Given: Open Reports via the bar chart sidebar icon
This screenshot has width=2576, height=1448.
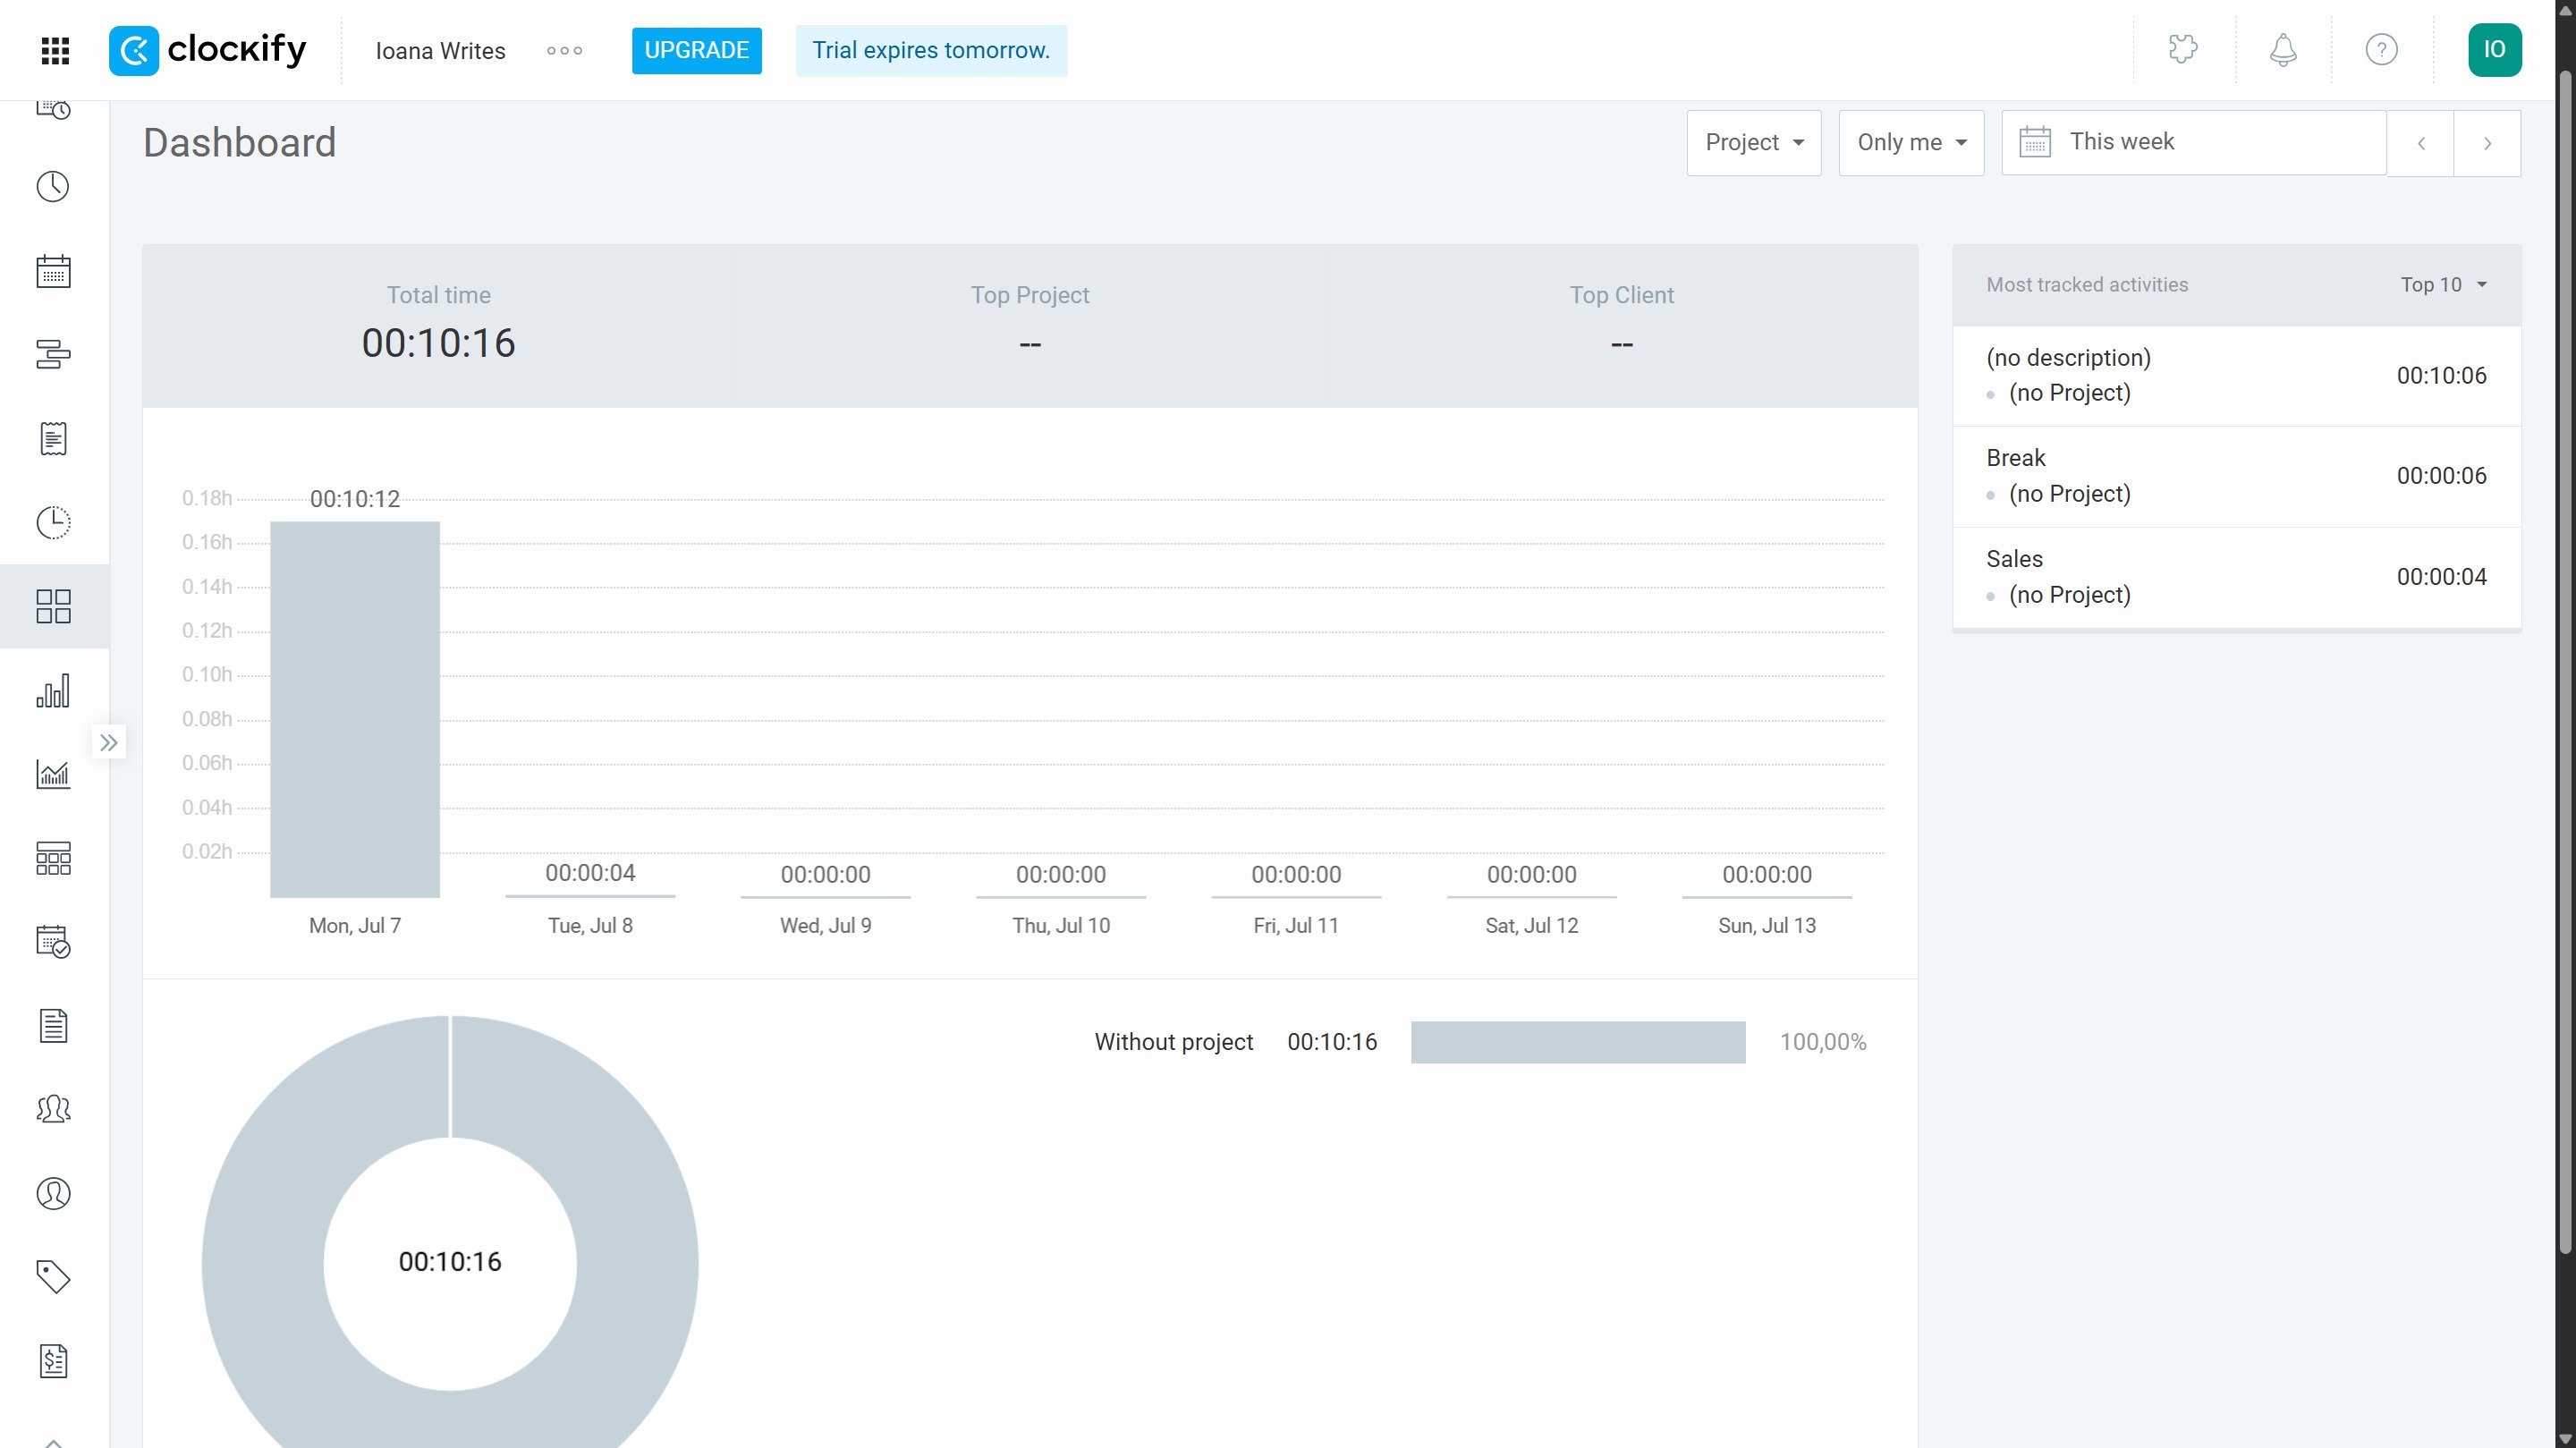Looking at the screenshot, I should click(x=54, y=690).
